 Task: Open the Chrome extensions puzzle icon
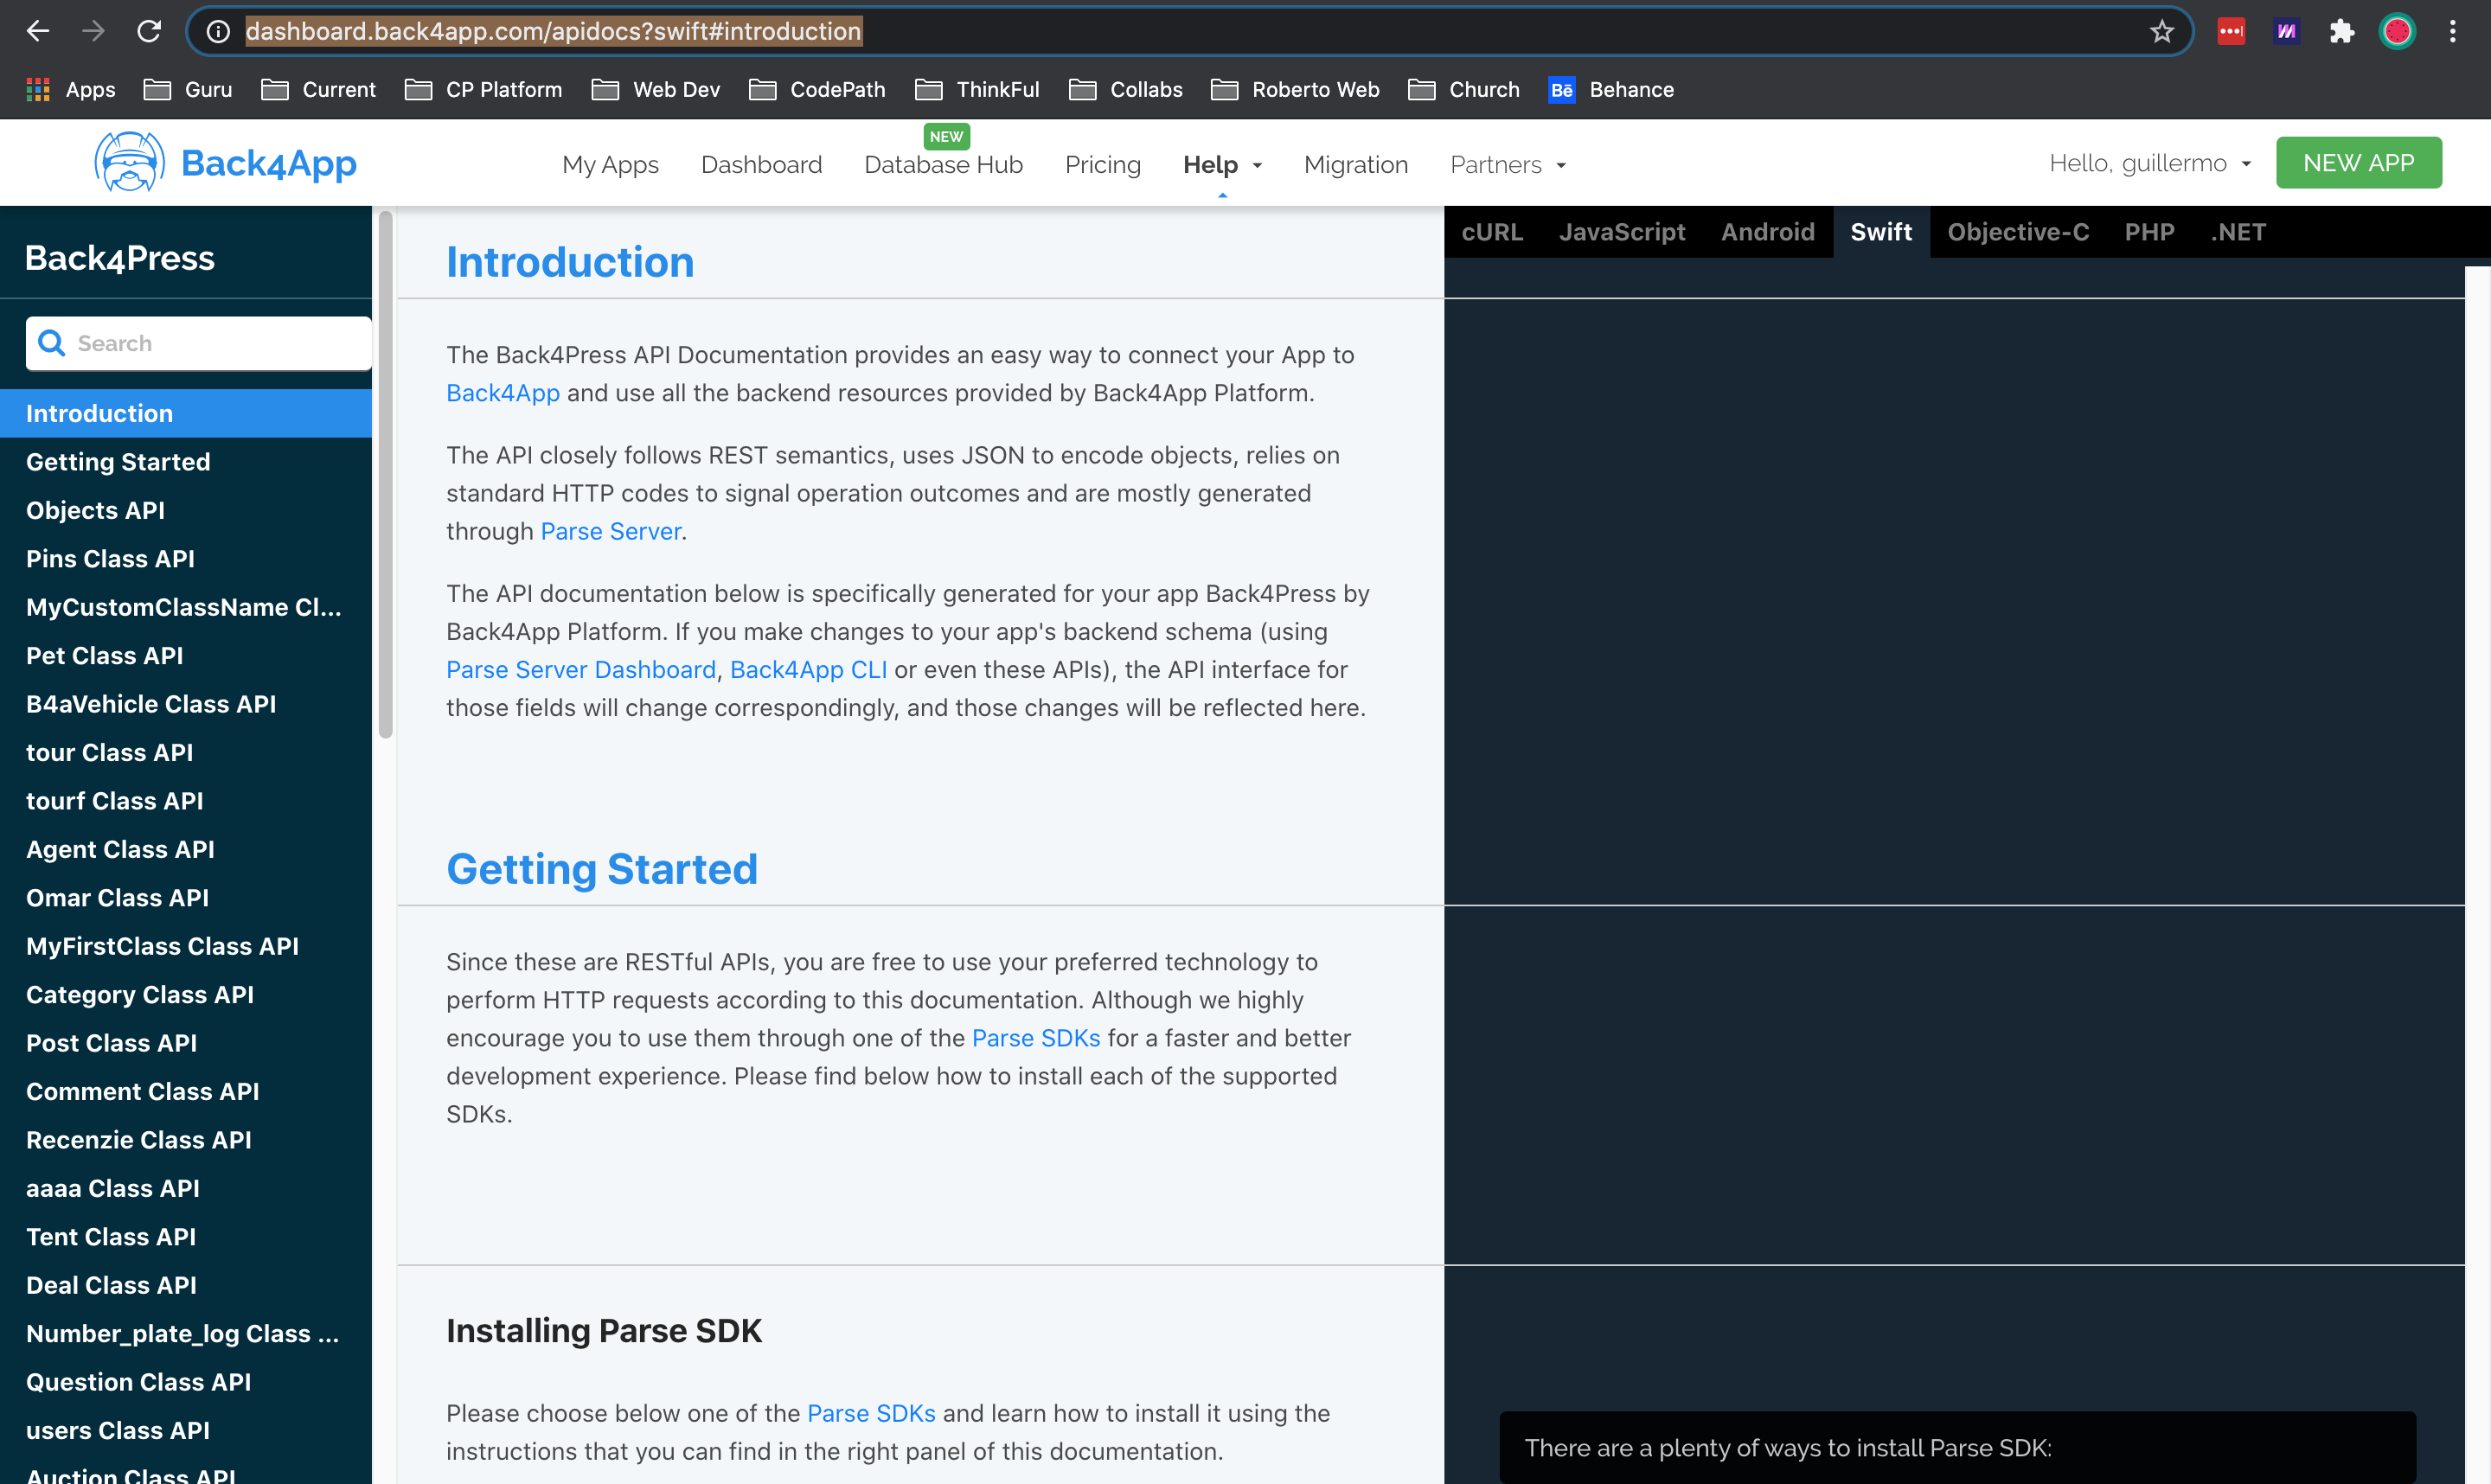2341,31
